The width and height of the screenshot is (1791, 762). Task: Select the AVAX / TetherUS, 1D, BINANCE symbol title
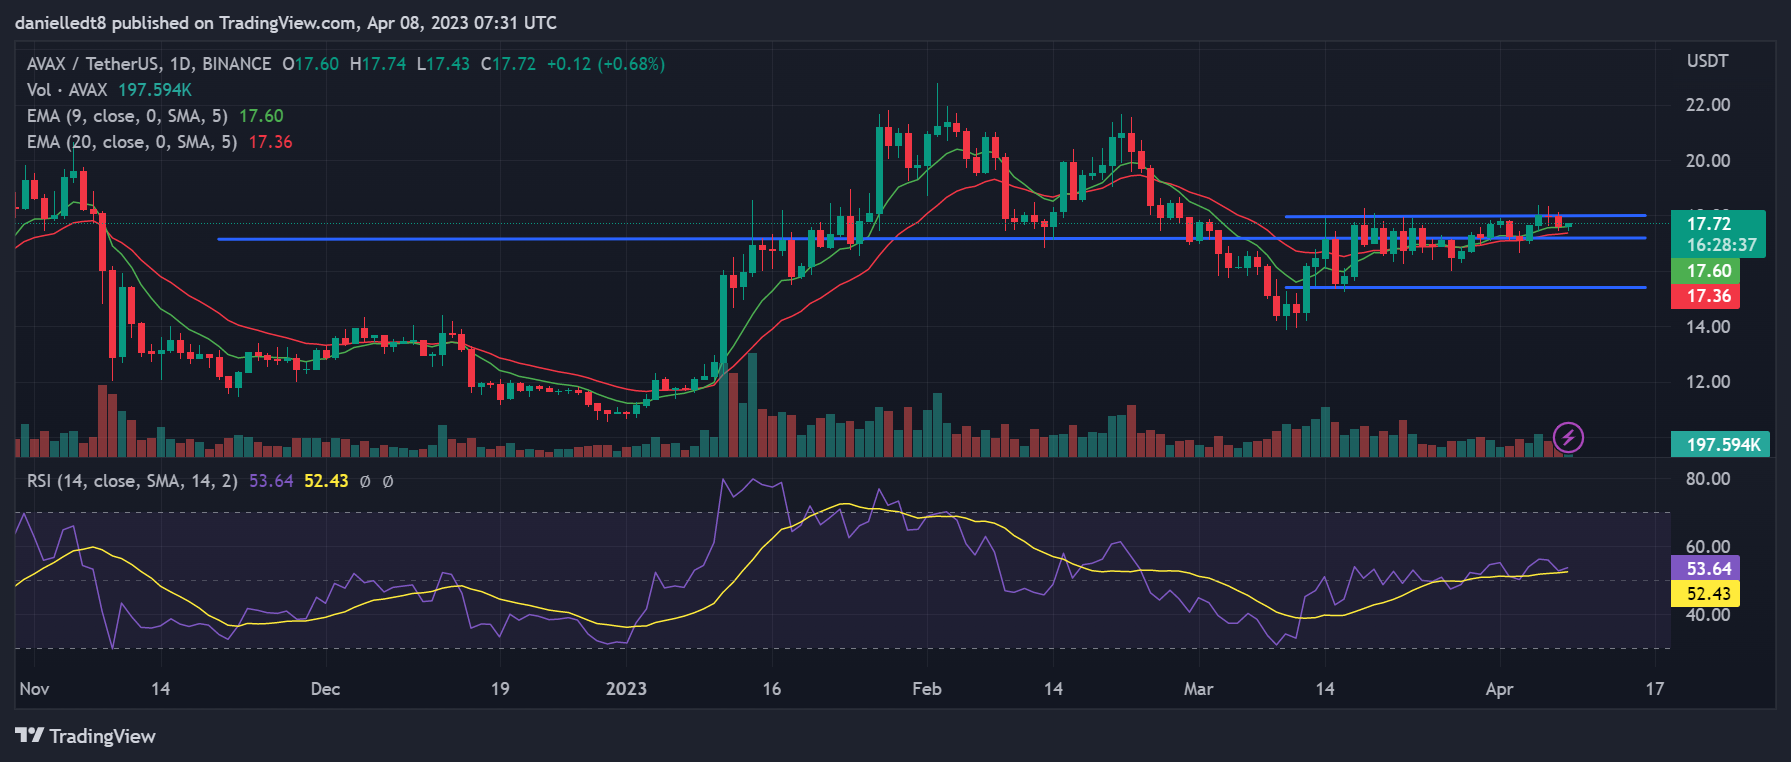point(149,64)
